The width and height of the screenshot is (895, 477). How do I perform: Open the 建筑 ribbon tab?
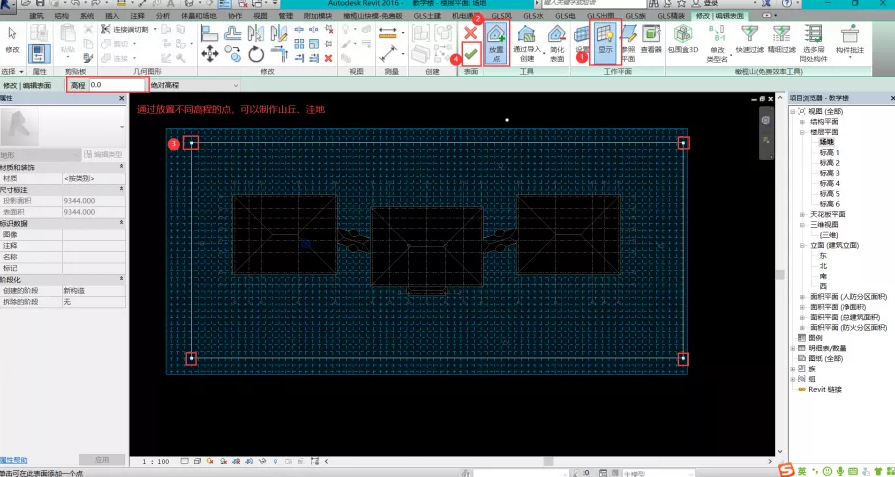[x=36, y=17]
